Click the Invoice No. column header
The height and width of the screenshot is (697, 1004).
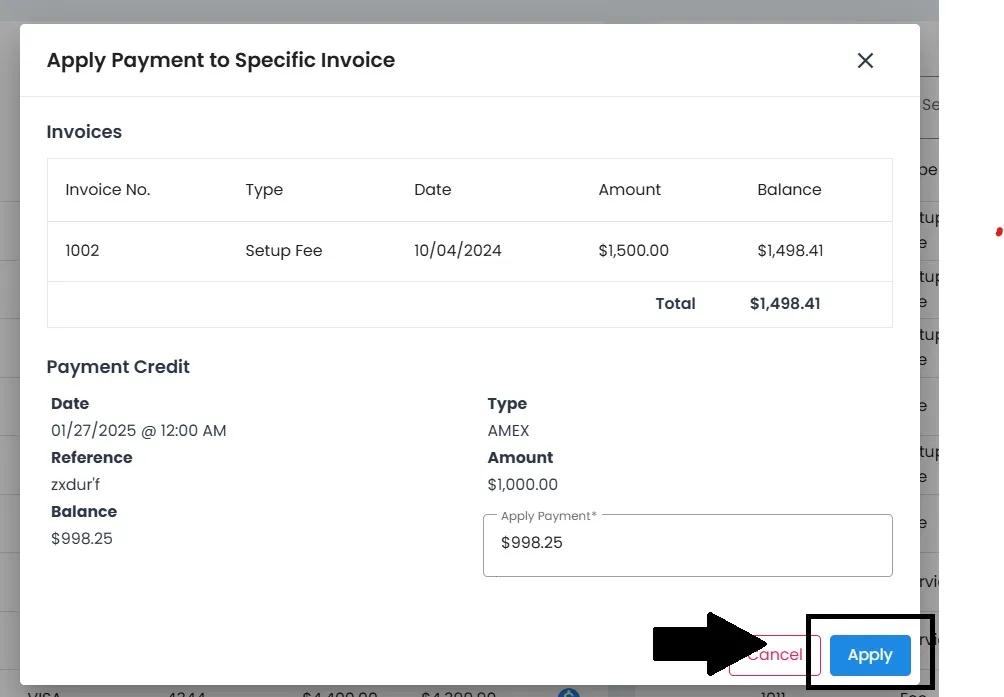point(108,190)
